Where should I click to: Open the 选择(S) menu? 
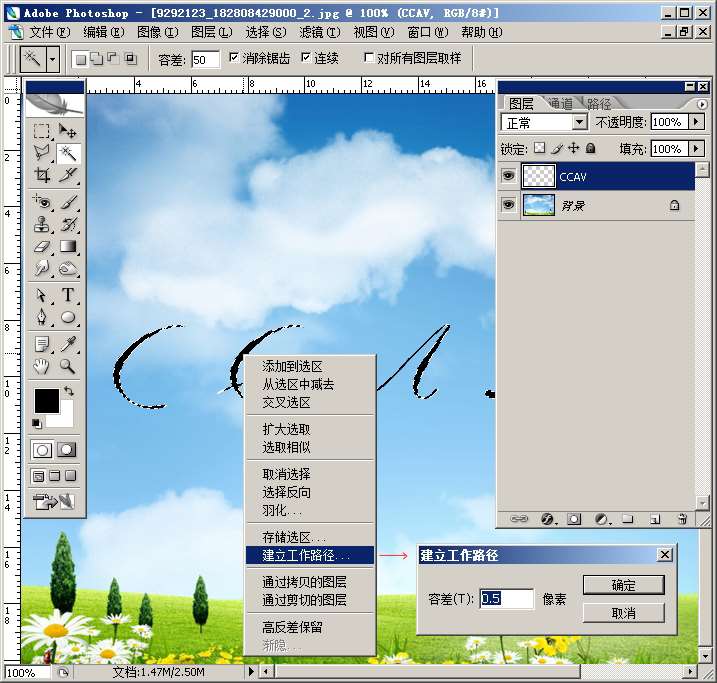[x=266, y=32]
